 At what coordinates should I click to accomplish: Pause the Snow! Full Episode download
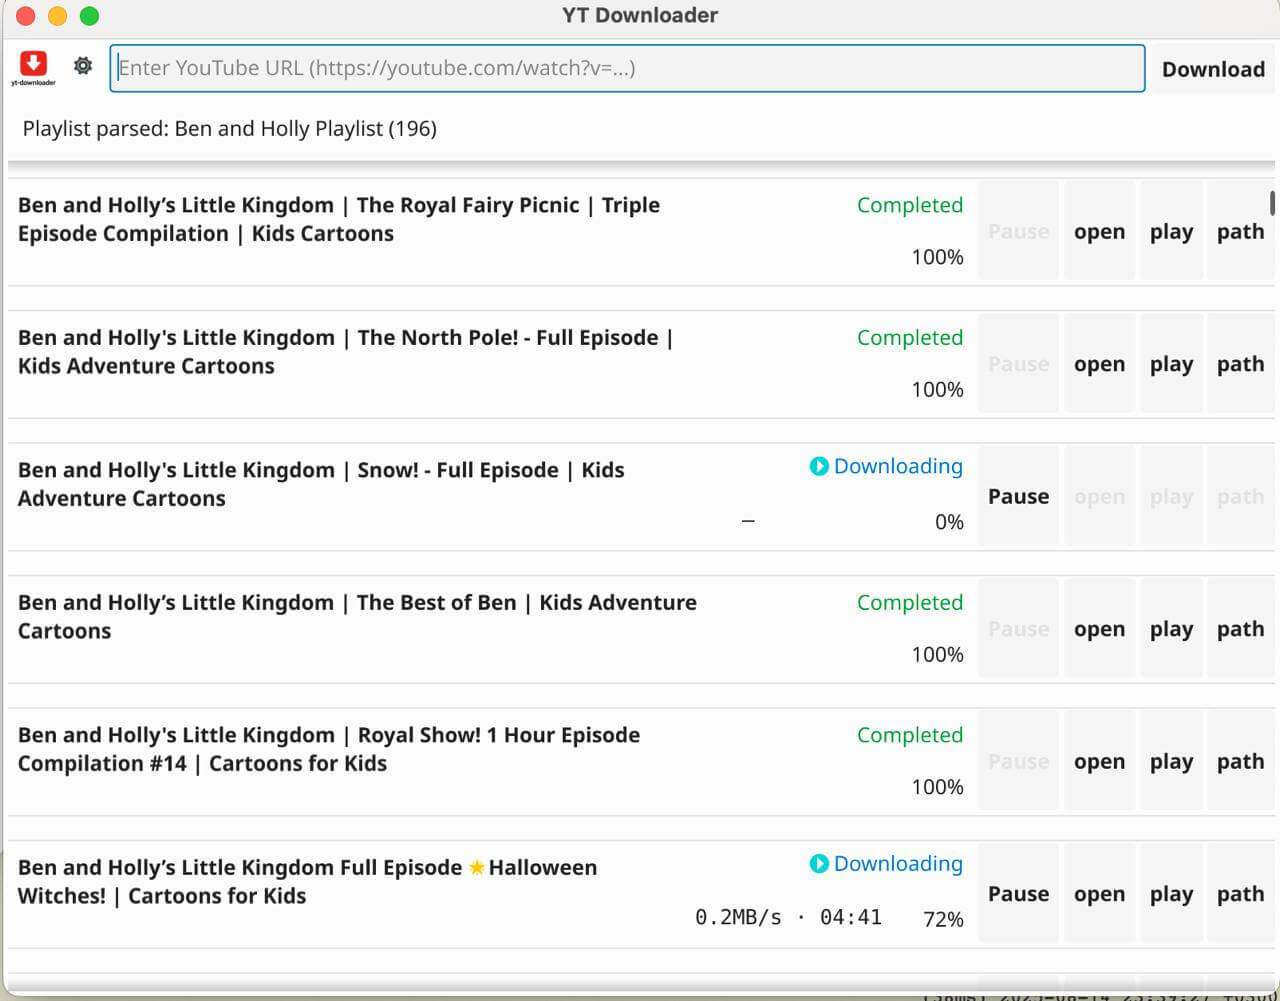pos(1018,497)
